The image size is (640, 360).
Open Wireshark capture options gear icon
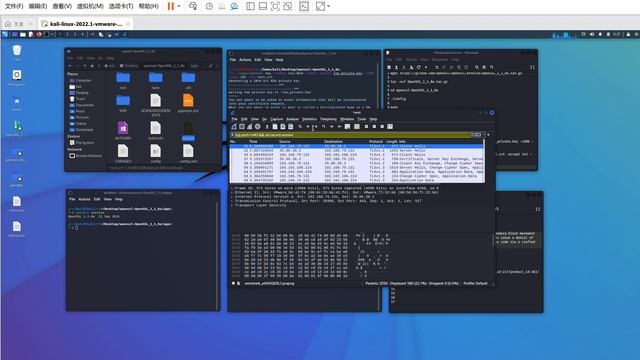258,127
